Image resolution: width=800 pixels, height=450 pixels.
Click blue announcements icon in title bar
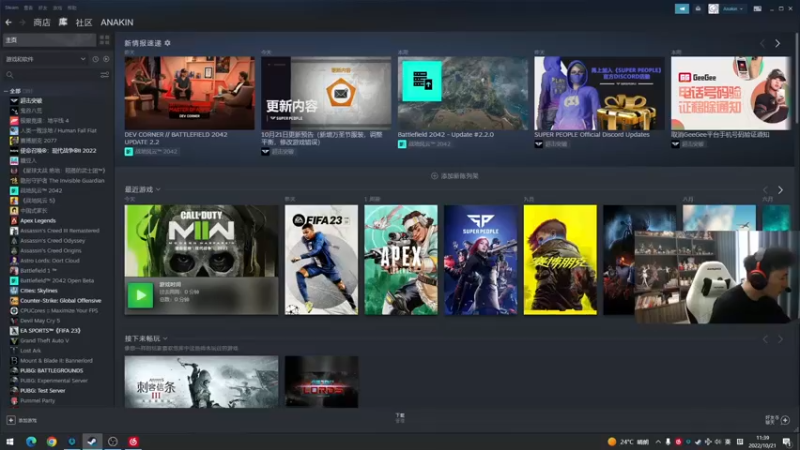coord(682,9)
